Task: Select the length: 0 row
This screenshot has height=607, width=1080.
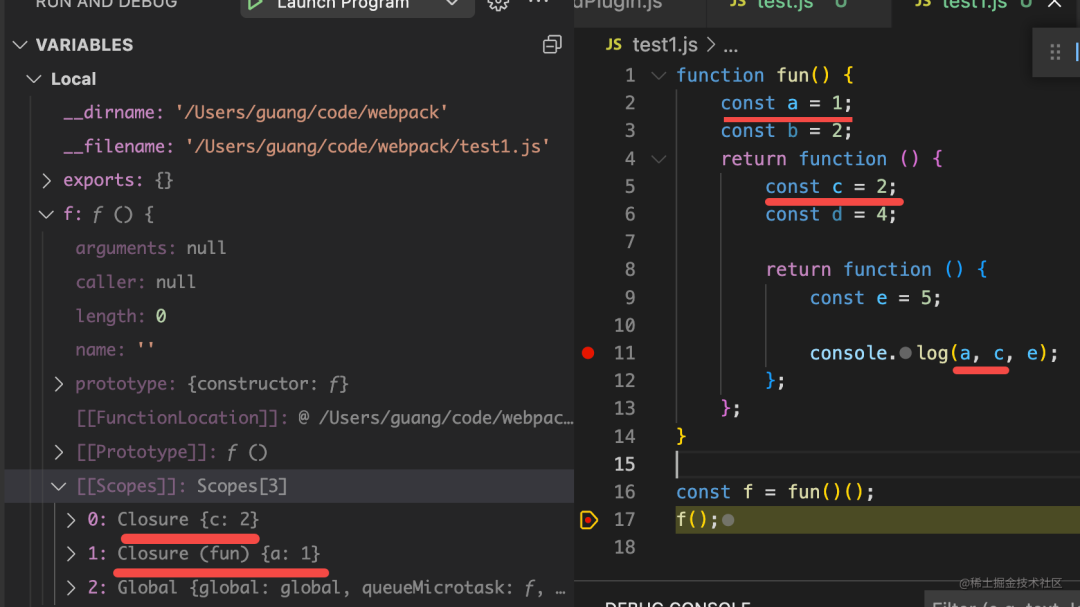Action: click(289, 316)
